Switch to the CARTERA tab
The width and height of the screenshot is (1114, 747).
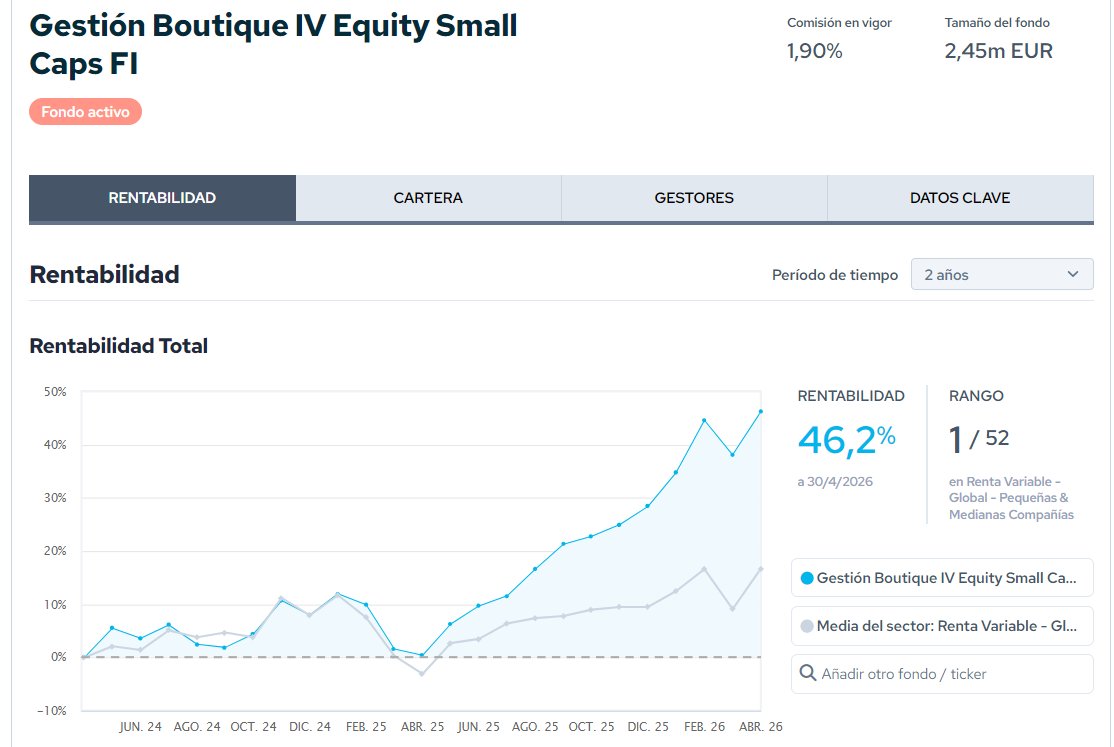[x=428, y=198]
